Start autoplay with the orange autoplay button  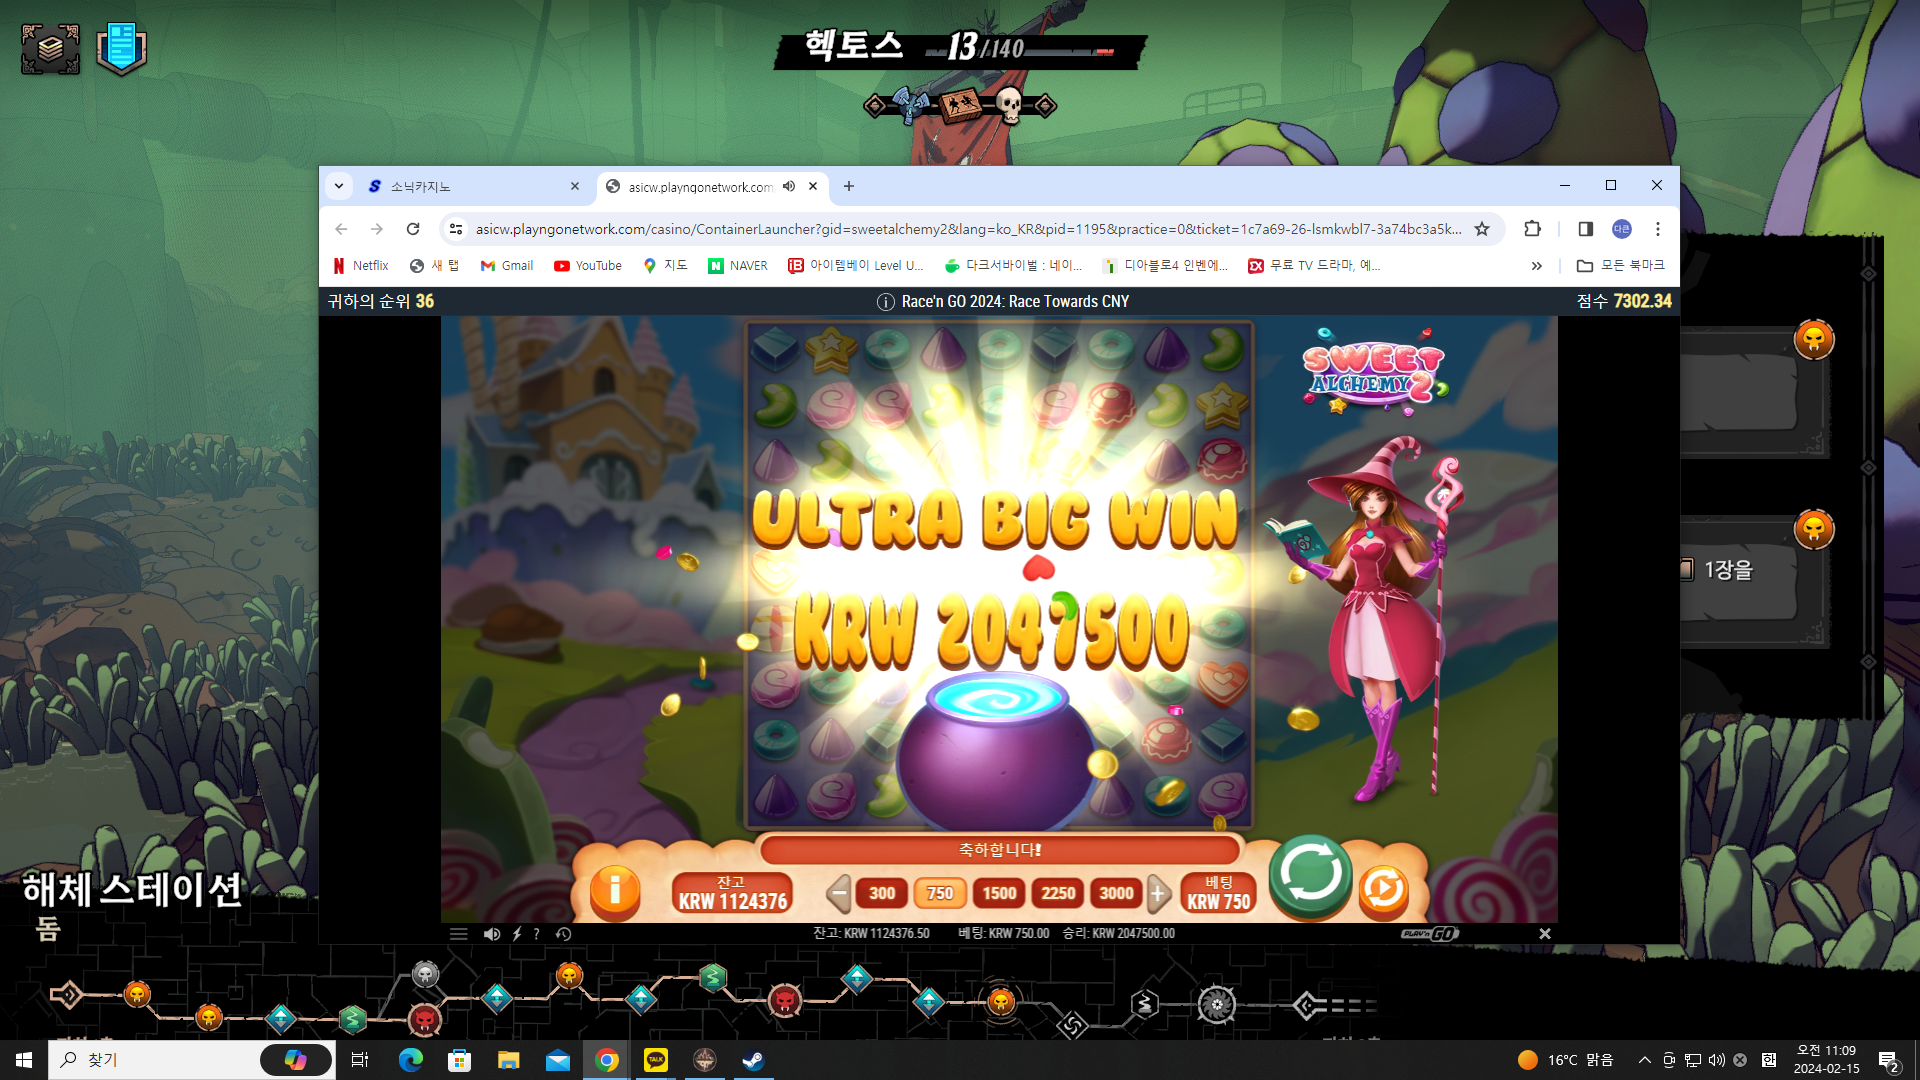[x=1384, y=889]
